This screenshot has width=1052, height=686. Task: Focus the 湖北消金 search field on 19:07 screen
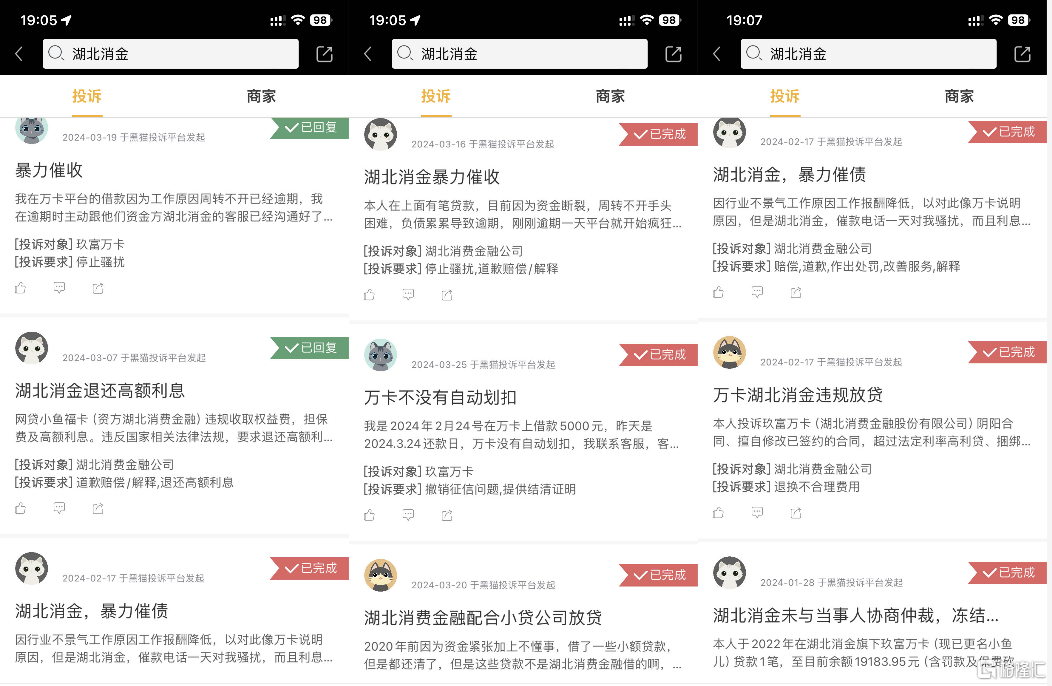click(869, 54)
